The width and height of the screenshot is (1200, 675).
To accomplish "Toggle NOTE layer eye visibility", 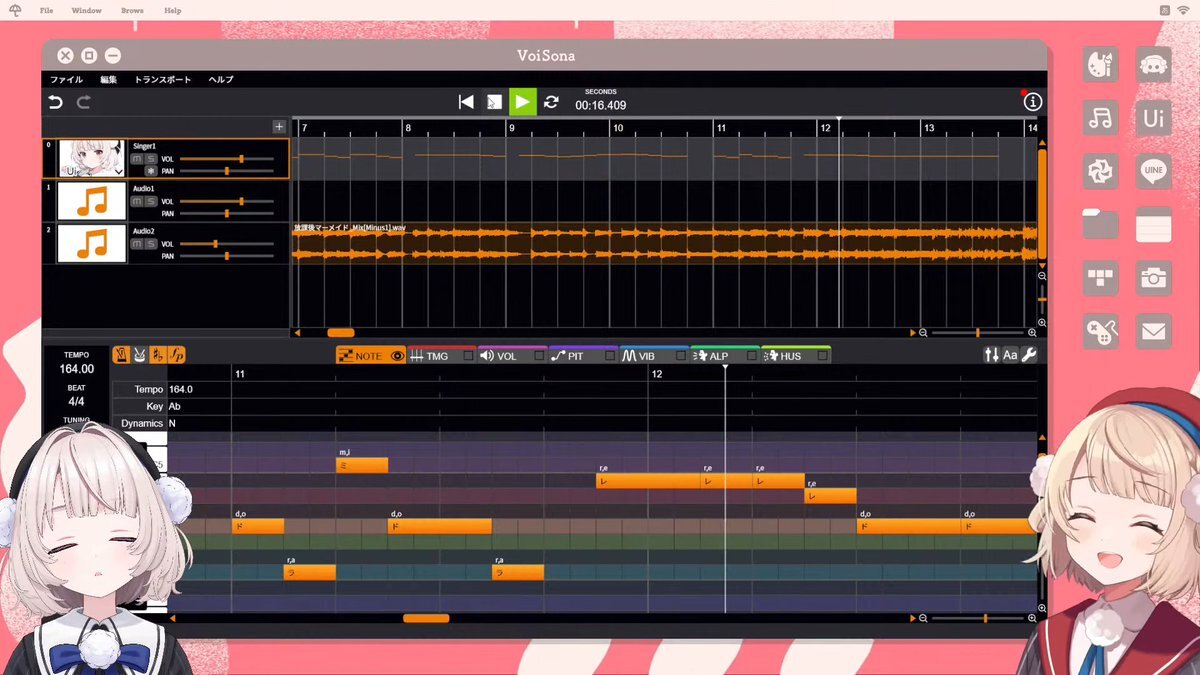I will point(397,356).
